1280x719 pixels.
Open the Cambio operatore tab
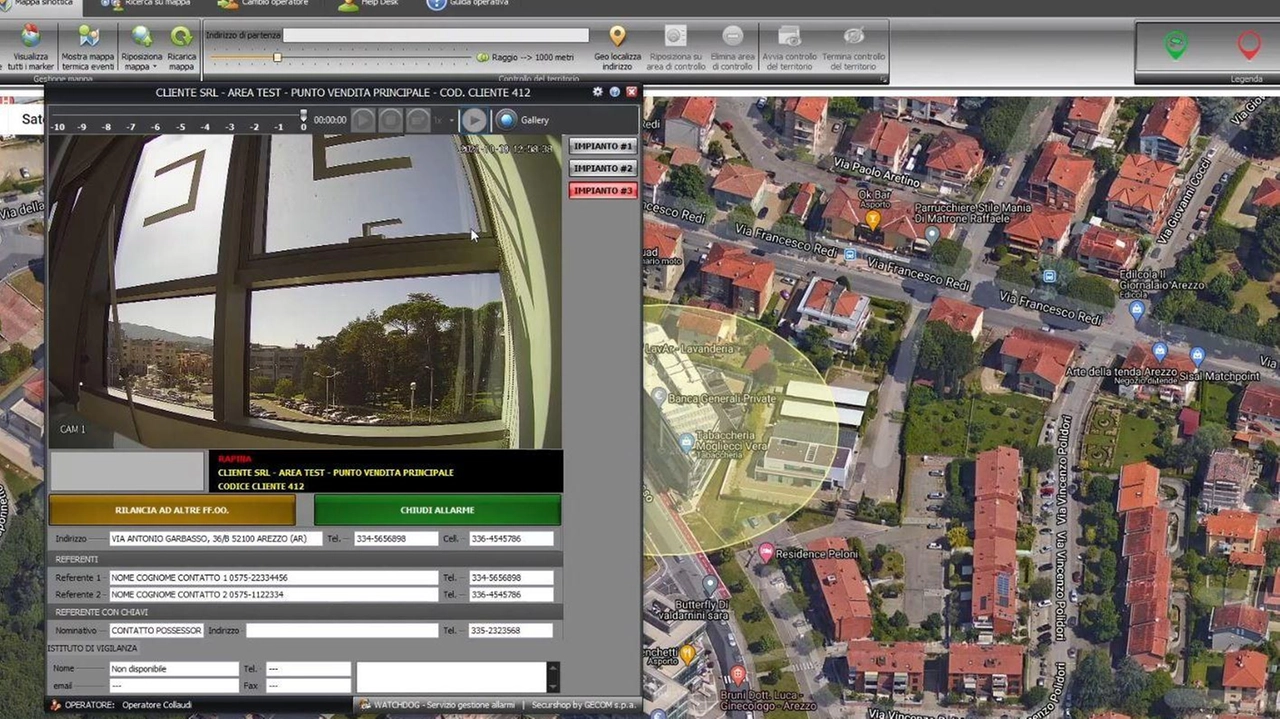pyautogui.click(x=265, y=5)
